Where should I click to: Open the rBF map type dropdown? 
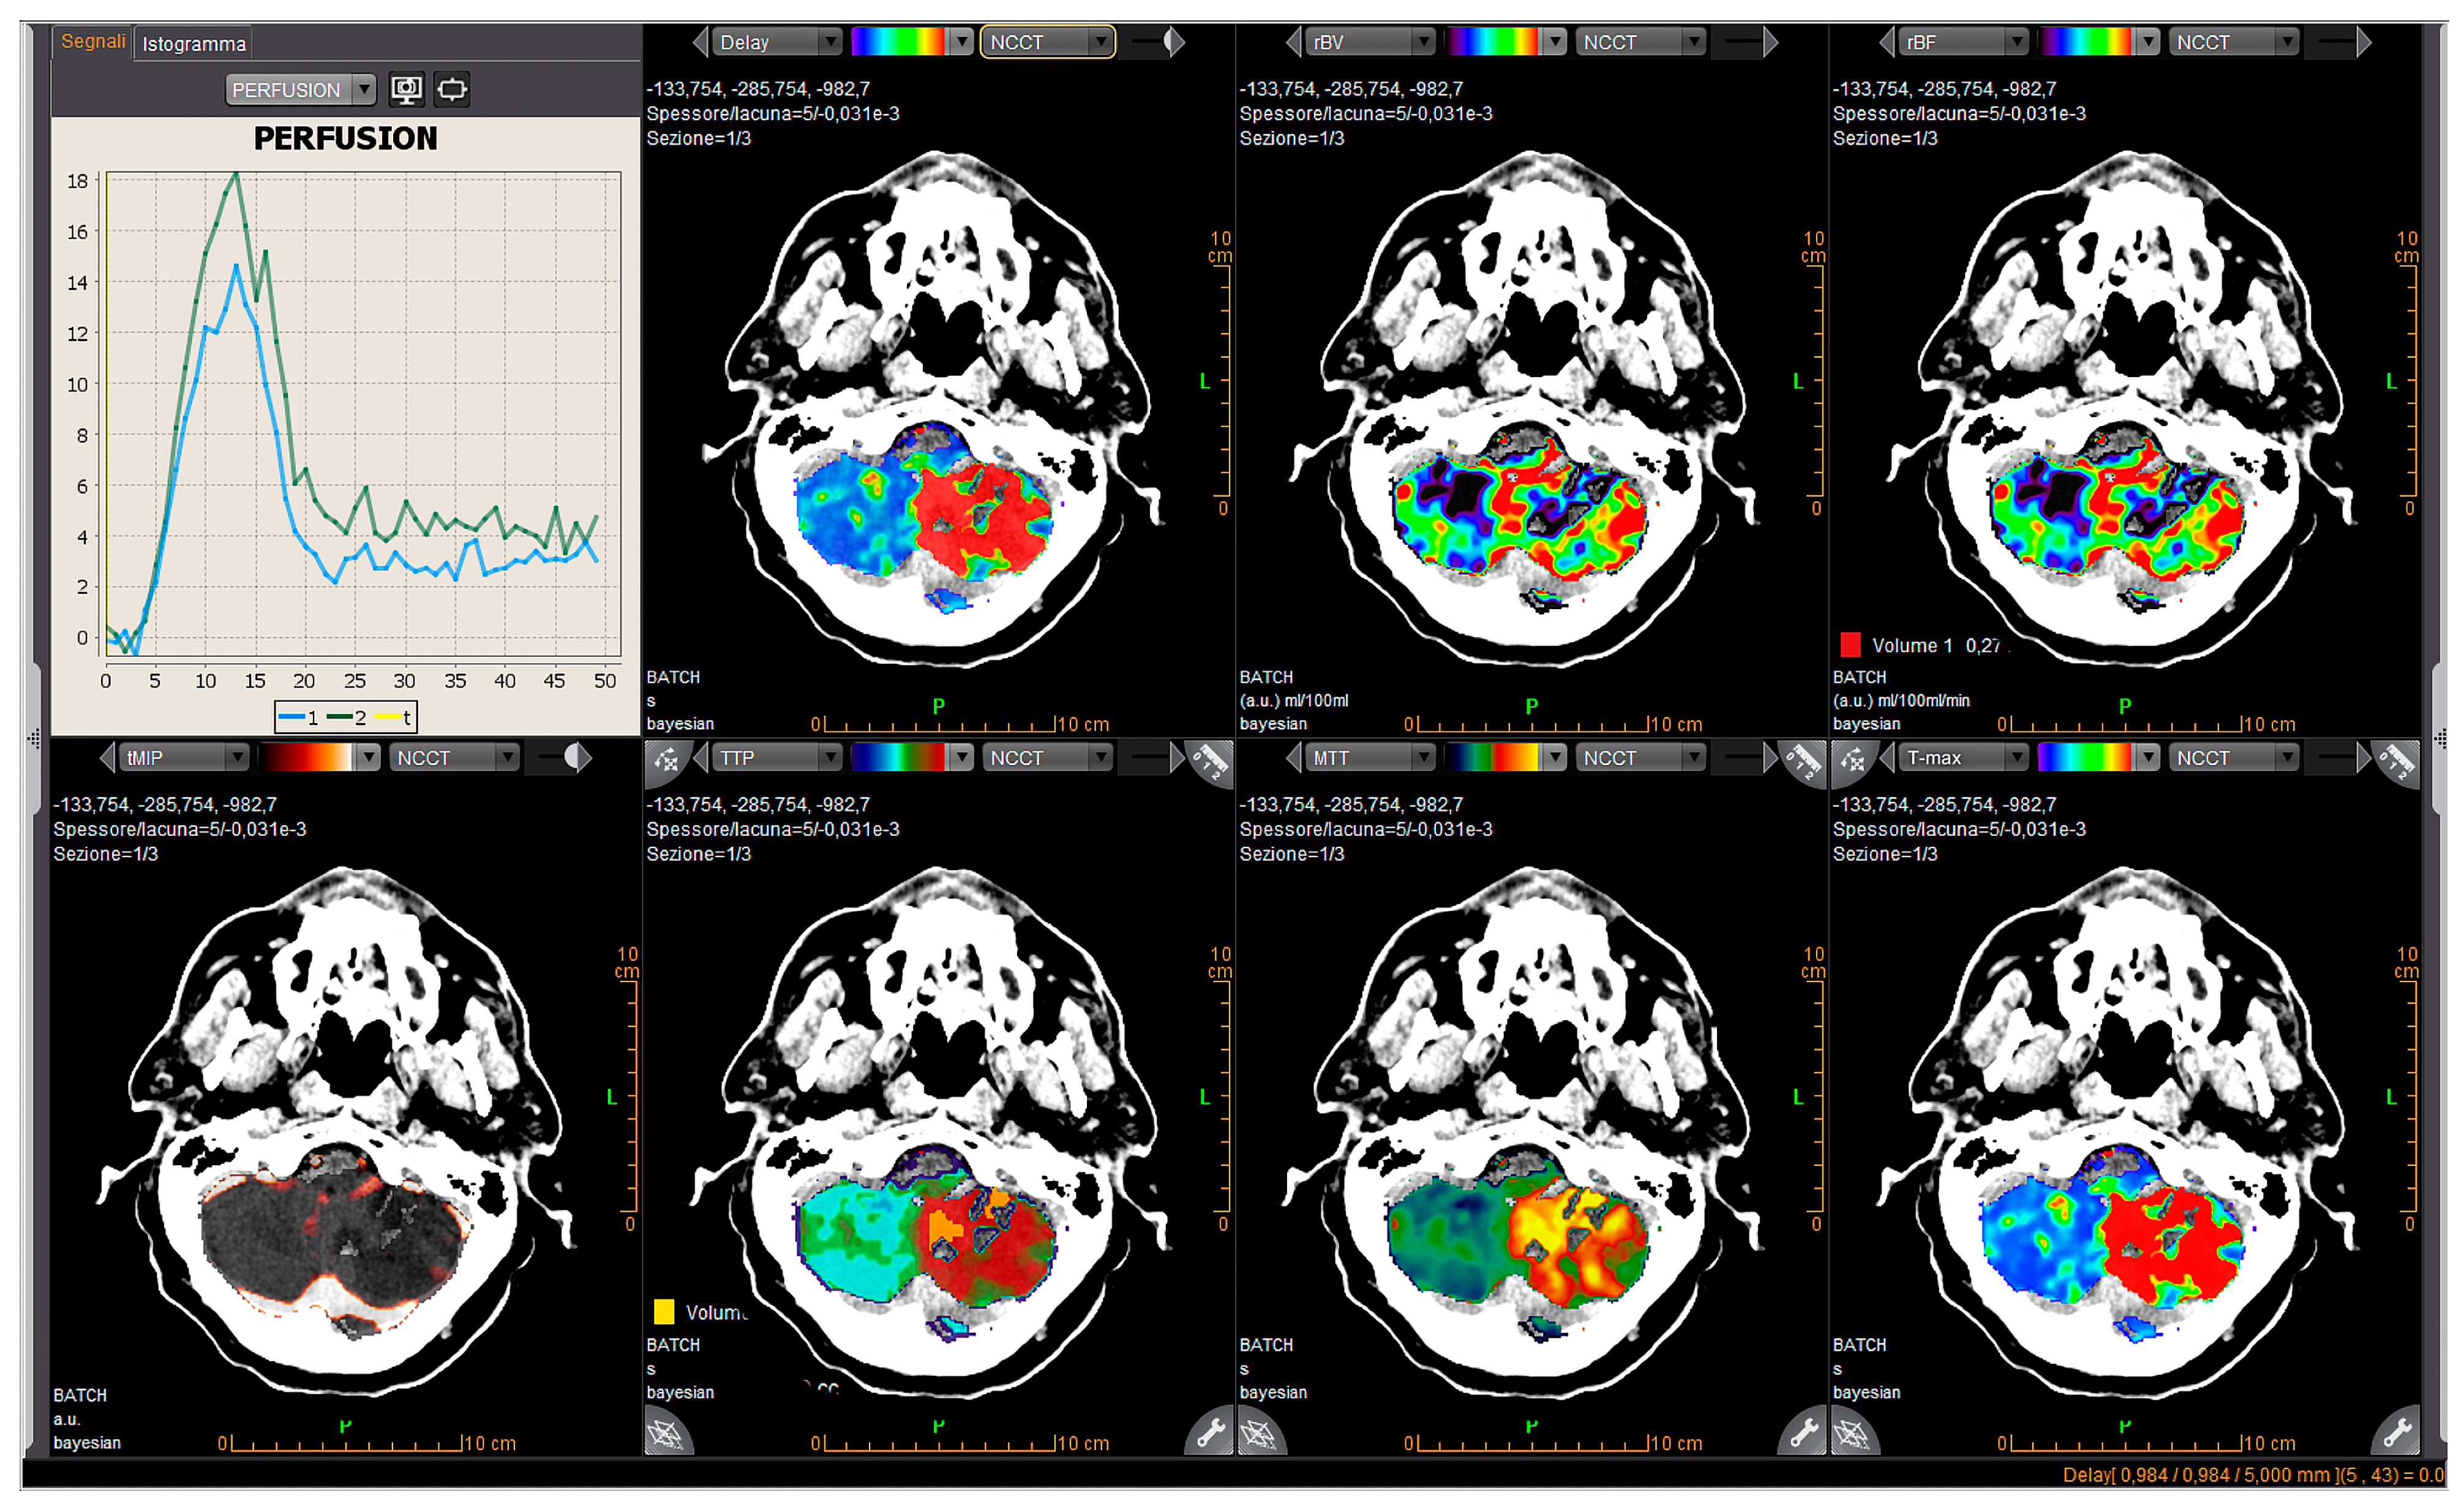pyautogui.click(x=1965, y=42)
